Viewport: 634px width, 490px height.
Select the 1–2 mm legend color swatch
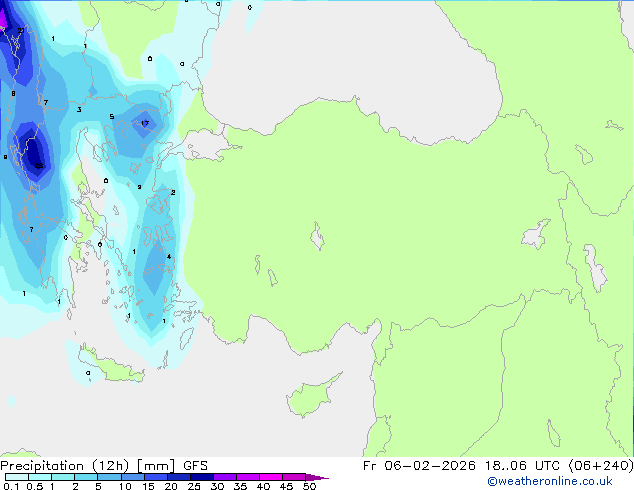[63, 477]
